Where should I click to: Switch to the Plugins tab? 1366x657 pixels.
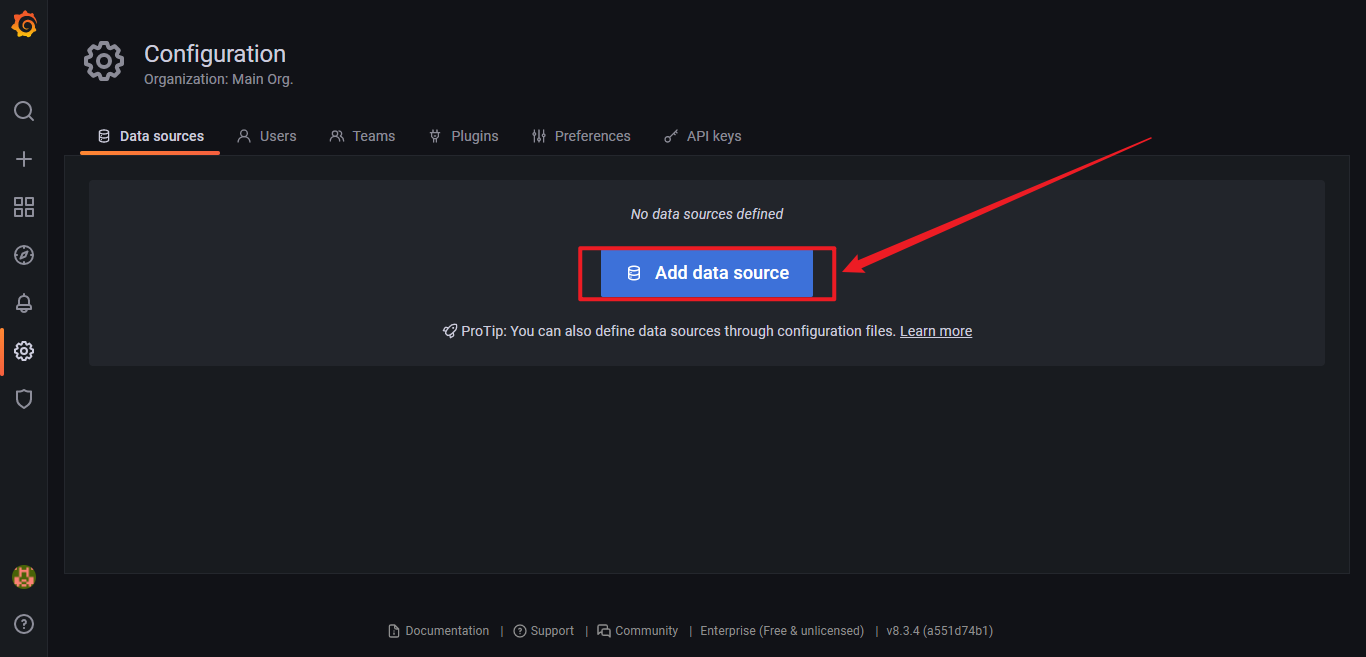(x=463, y=136)
